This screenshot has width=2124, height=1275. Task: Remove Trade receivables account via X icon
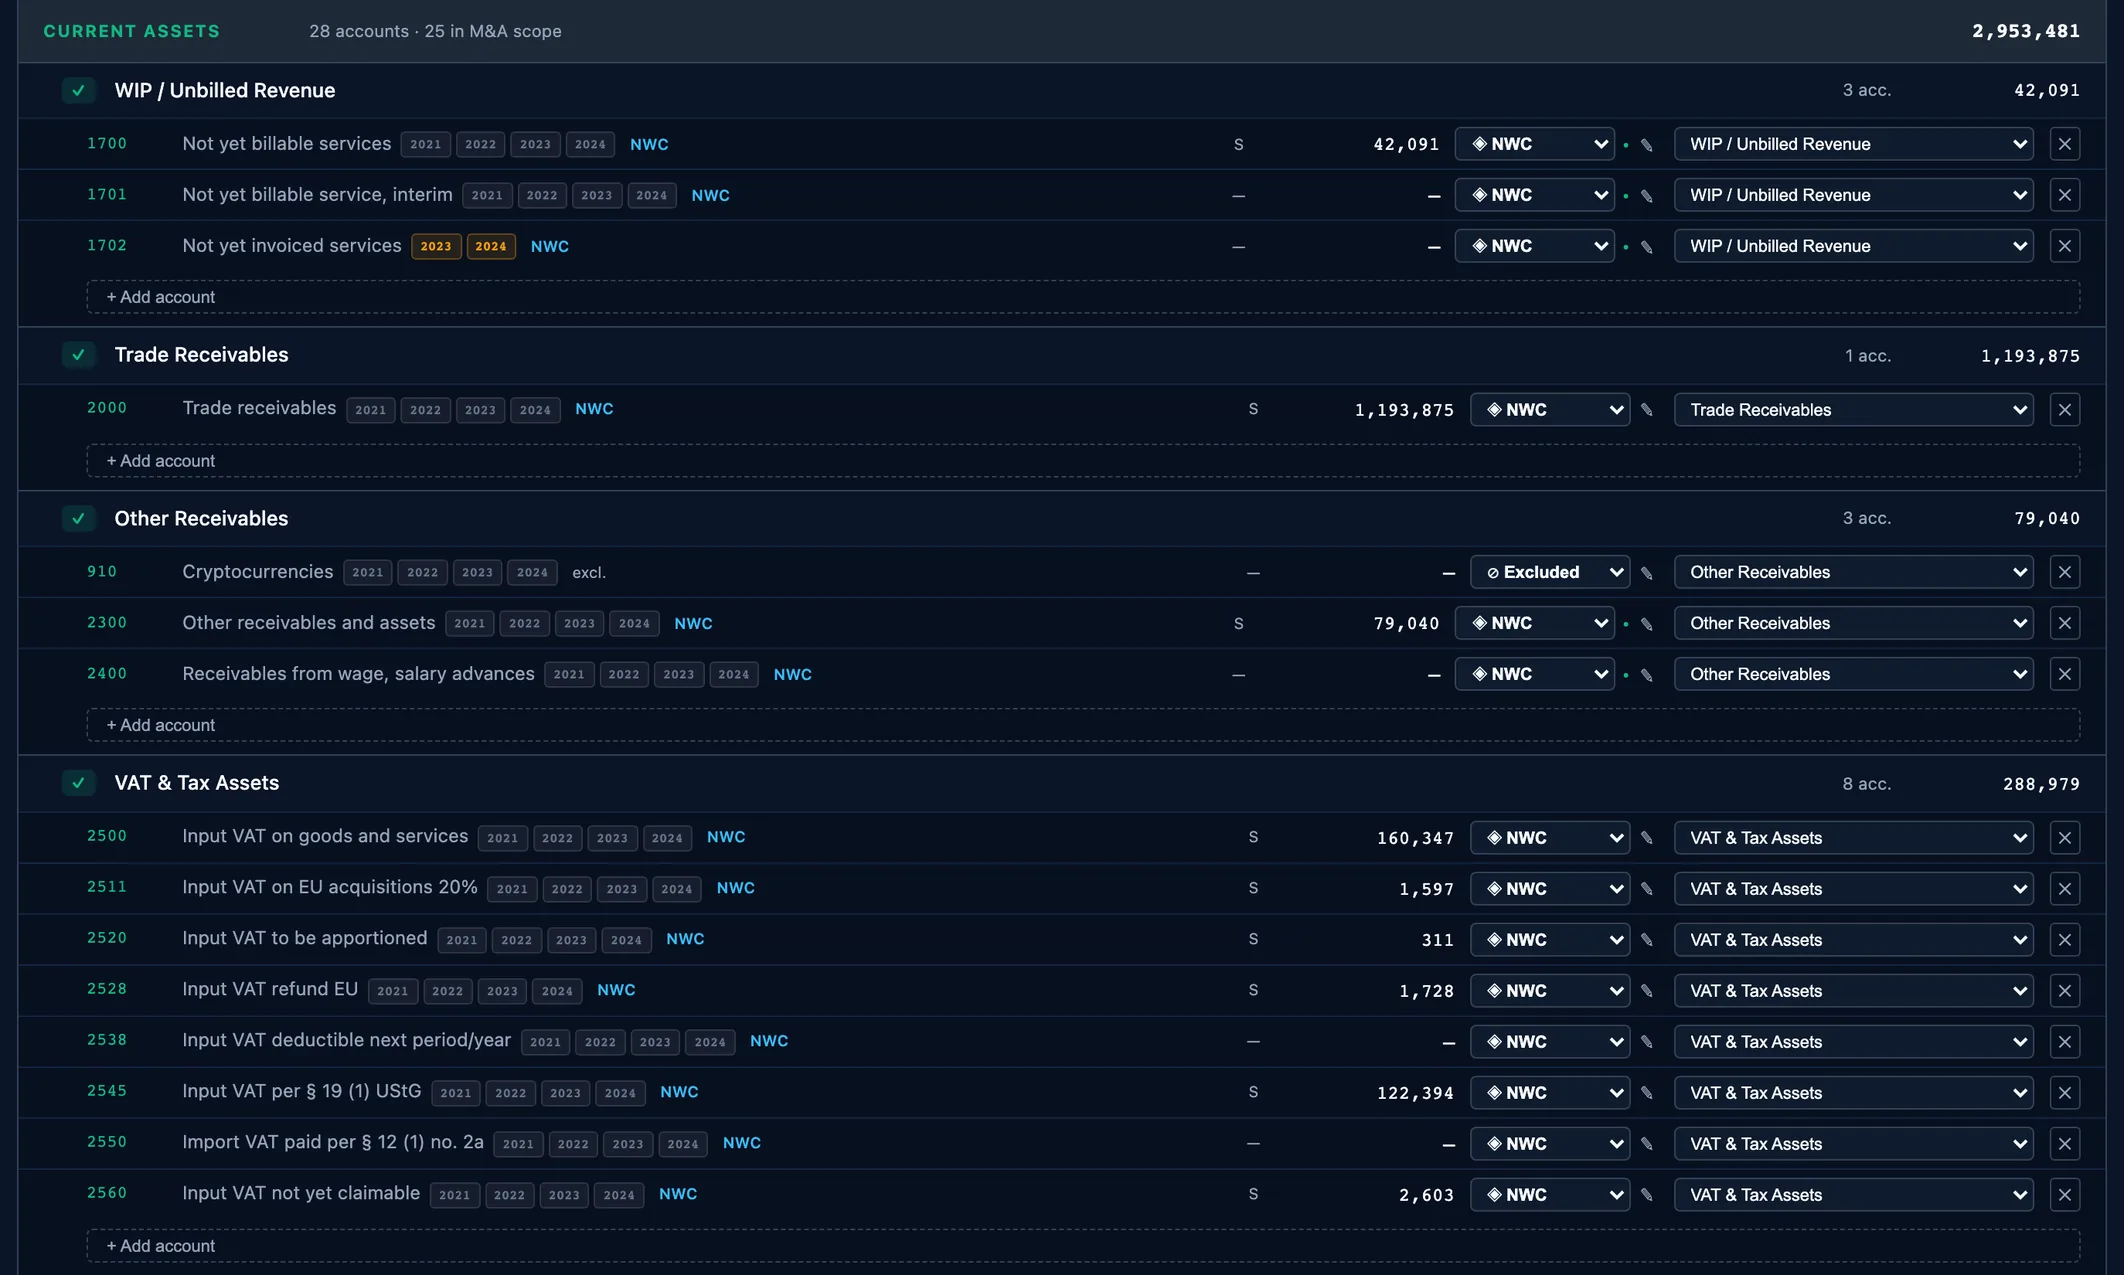(2065, 410)
